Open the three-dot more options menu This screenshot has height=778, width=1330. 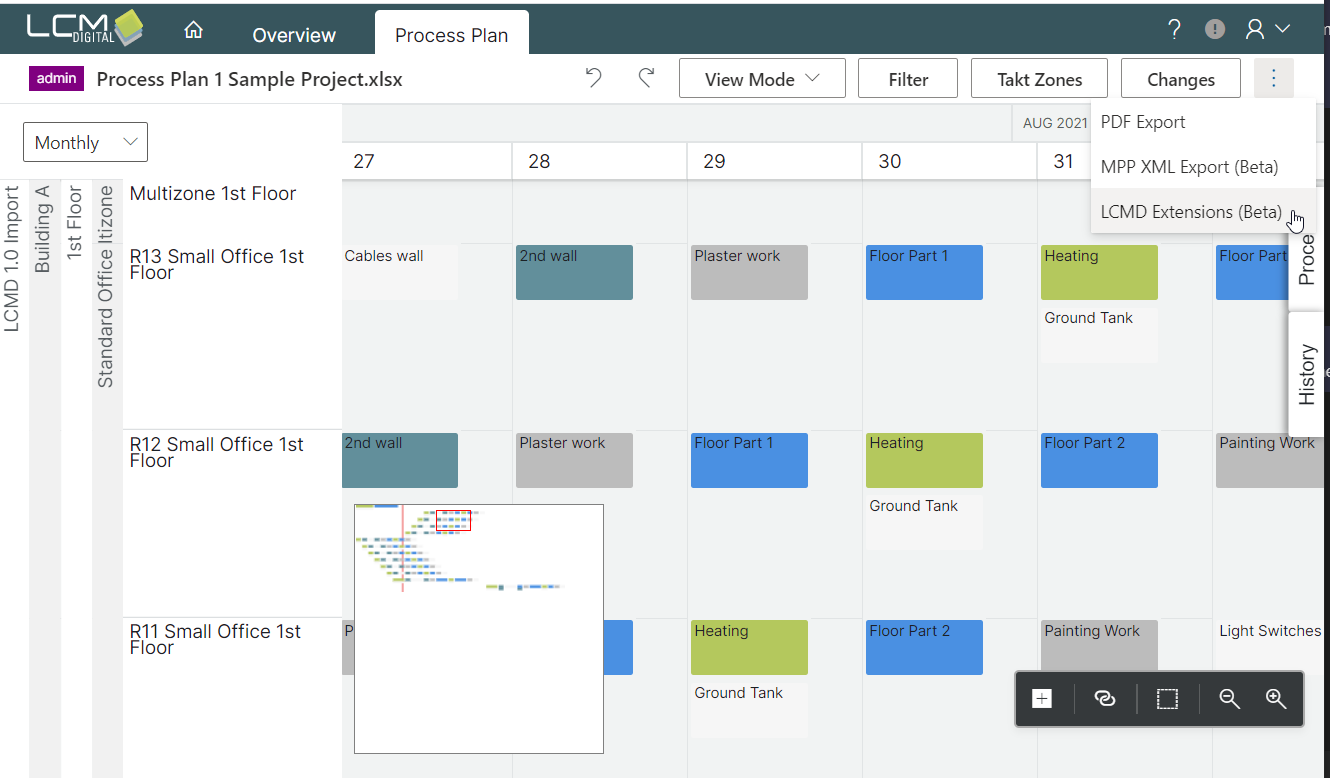coord(1273,78)
